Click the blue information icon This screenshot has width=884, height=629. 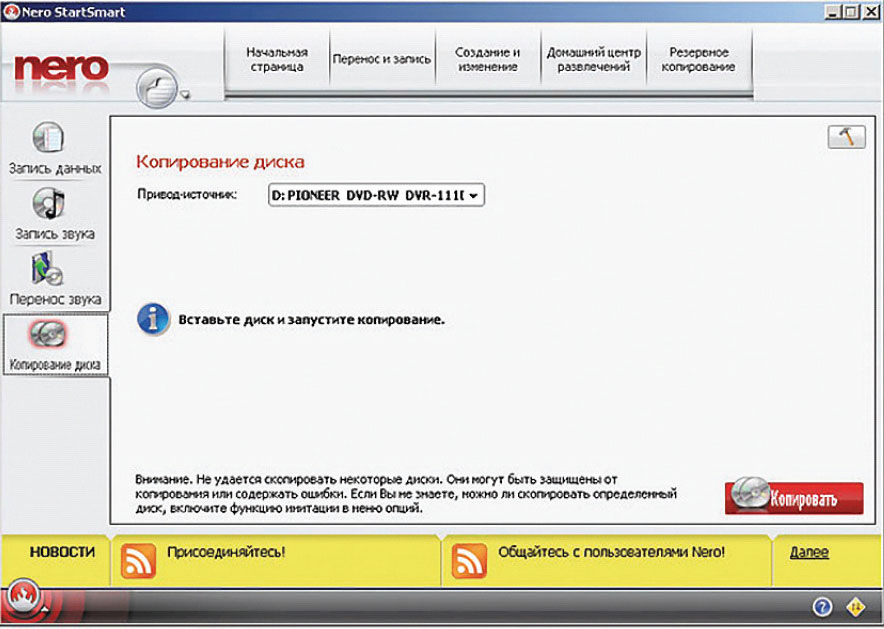(x=152, y=320)
